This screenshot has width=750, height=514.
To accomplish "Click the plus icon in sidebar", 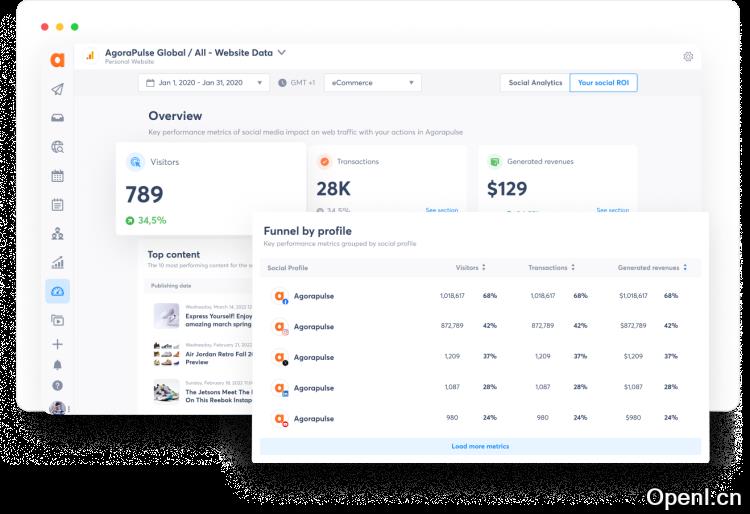I will [57, 344].
